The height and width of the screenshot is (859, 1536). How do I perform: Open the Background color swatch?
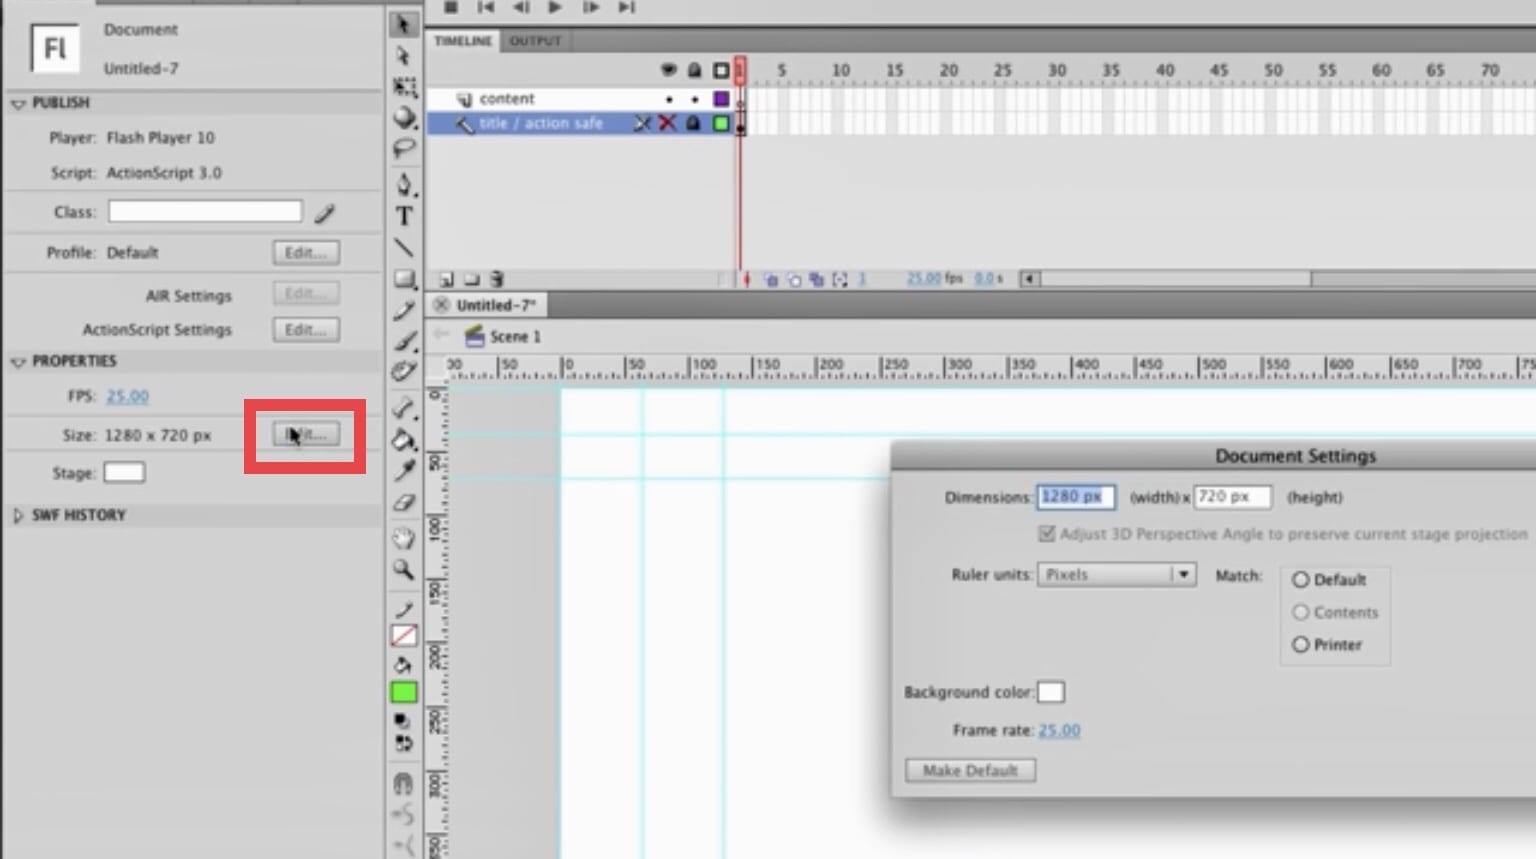1051,692
